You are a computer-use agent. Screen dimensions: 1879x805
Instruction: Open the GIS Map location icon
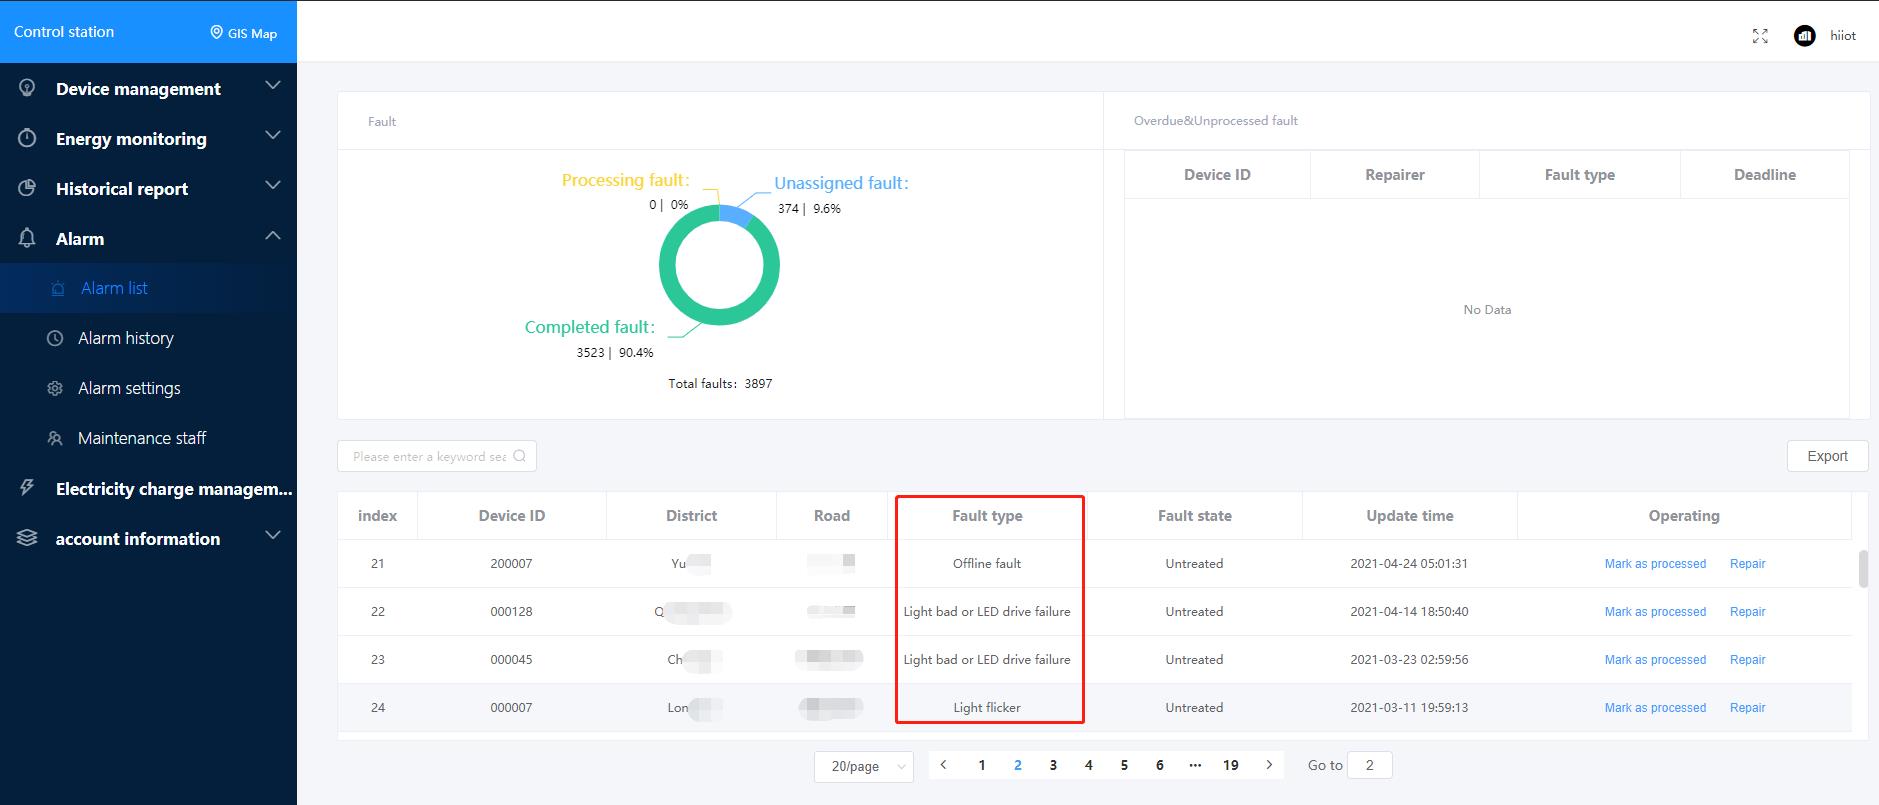[216, 33]
